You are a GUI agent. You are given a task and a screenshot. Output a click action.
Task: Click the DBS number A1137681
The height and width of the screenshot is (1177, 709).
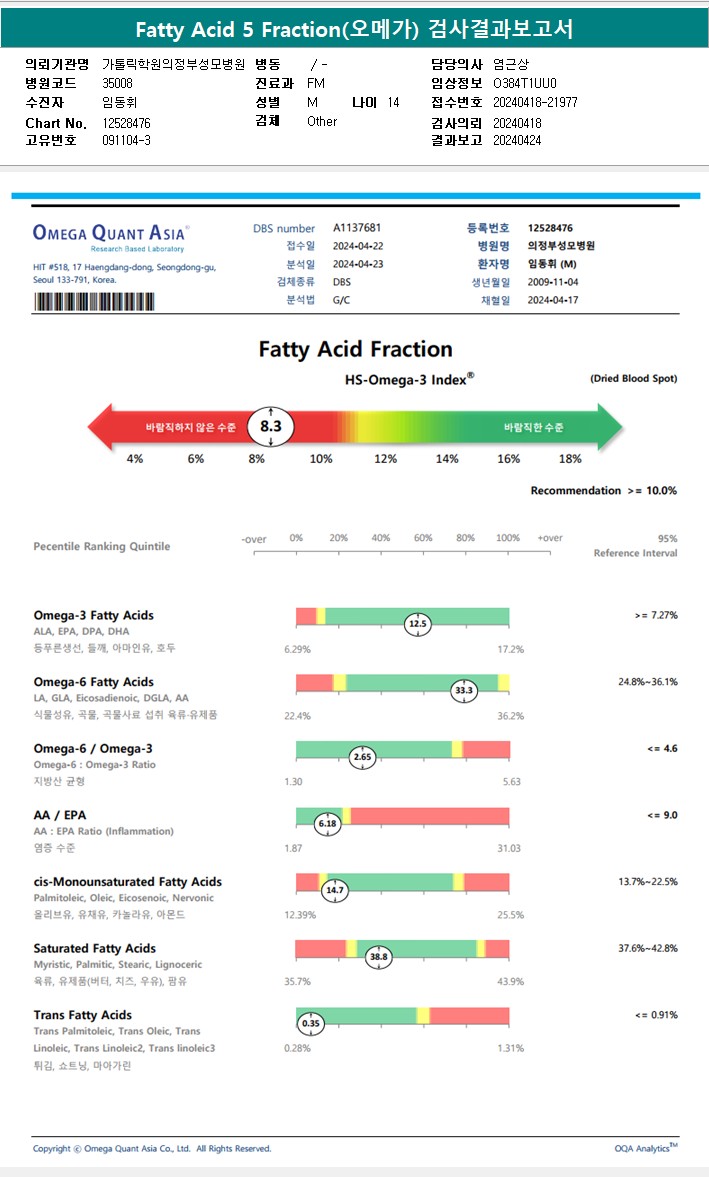pos(357,228)
